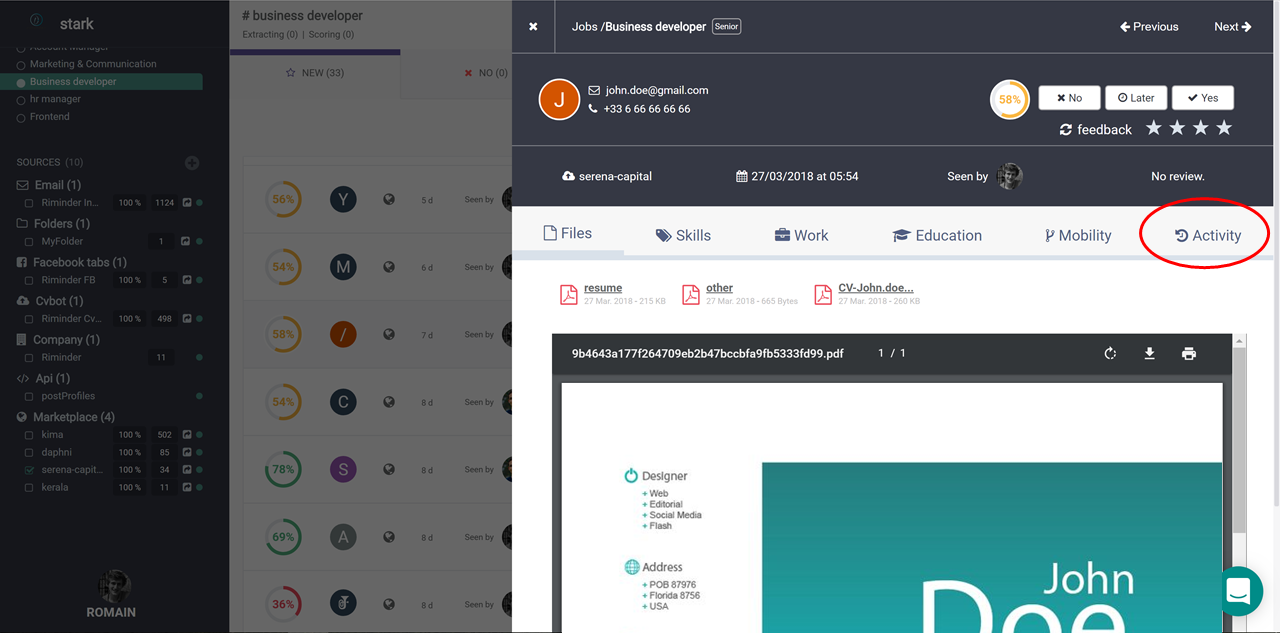Image resolution: width=1280 pixels, height=633 pixels.
Task: Select the Business developer job
Action: click(x=73, y=82)
